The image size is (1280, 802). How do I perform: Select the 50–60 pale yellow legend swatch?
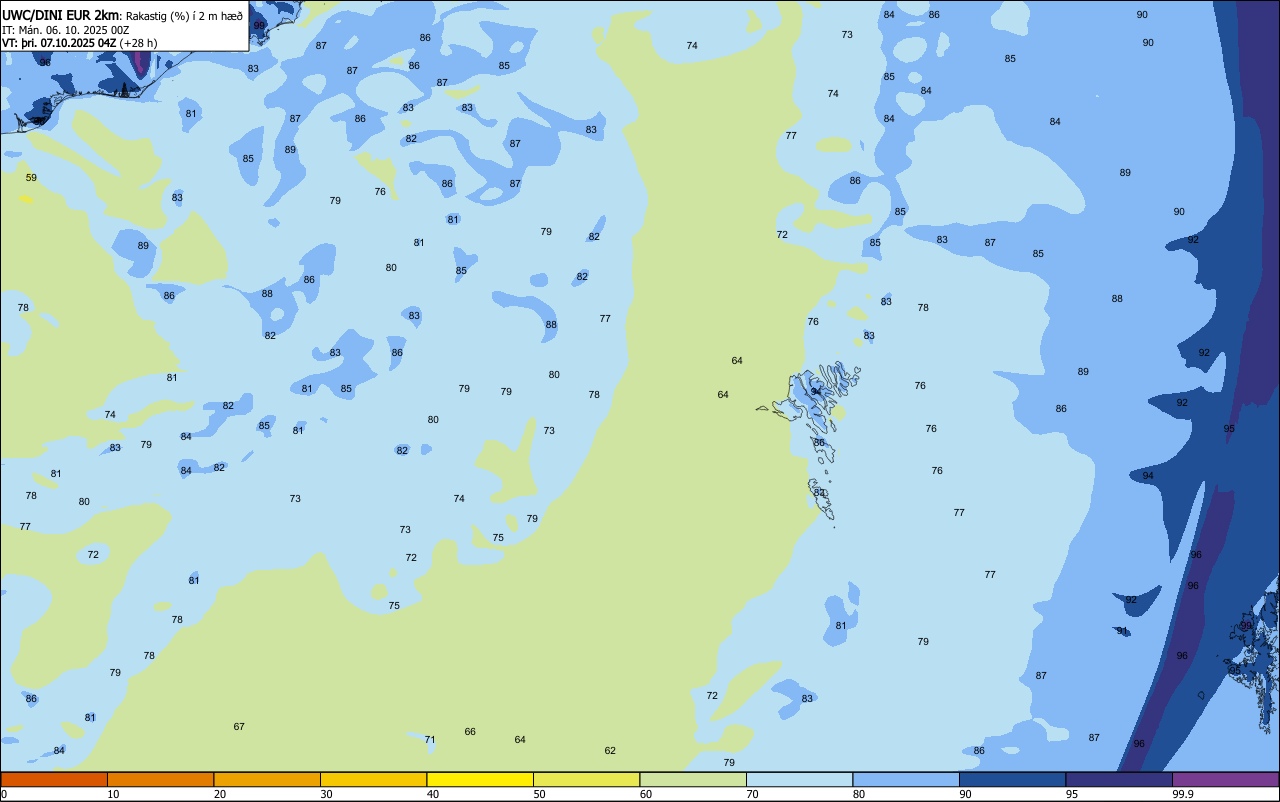[x=586, y=779]
